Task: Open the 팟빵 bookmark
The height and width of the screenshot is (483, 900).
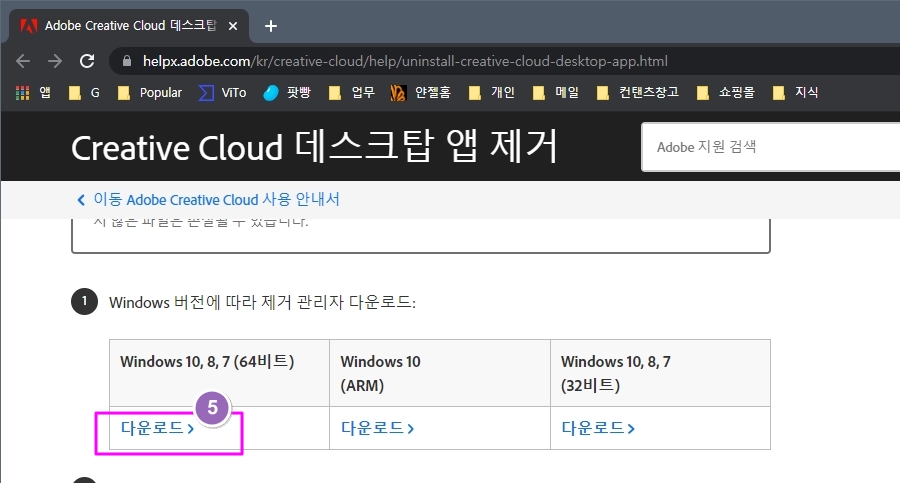Action: [286, 92]
